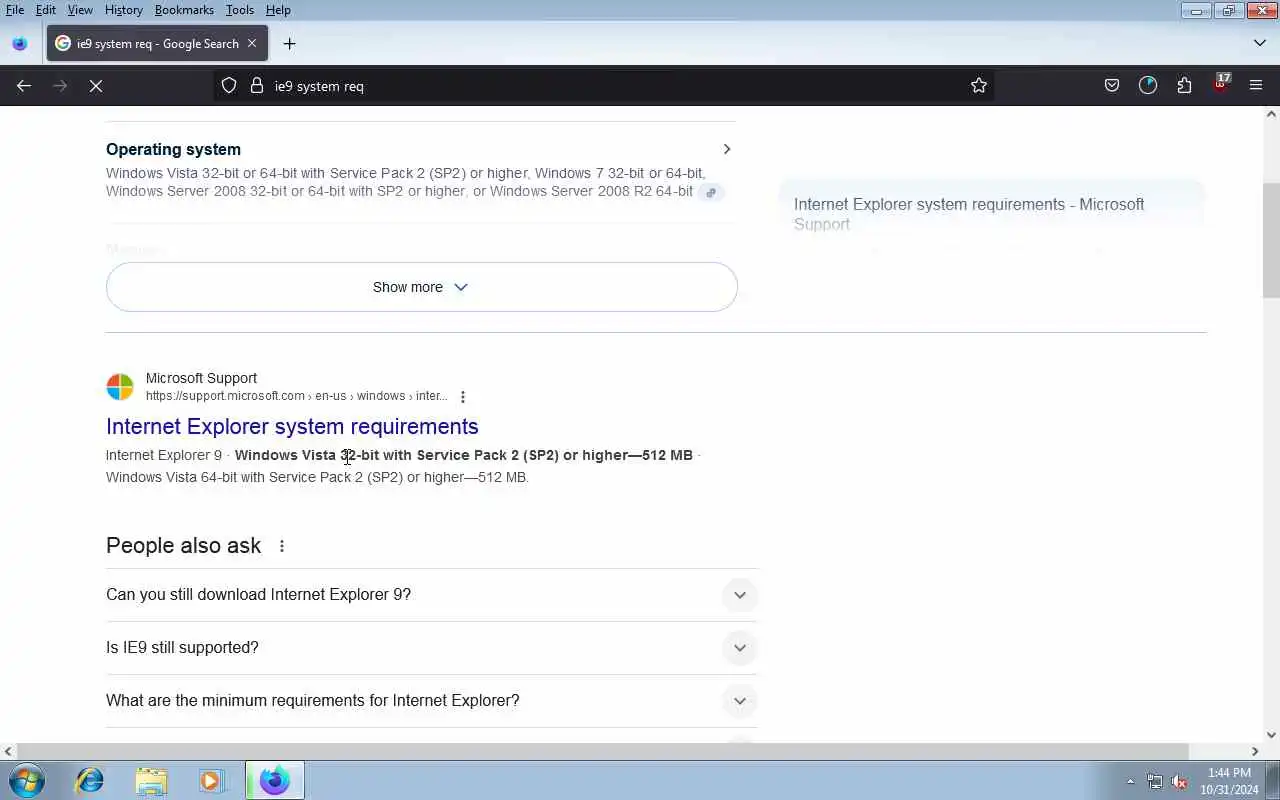Click the Firefox taskbar button
Screen dimensions: 1280x800
tap(275, 780)
